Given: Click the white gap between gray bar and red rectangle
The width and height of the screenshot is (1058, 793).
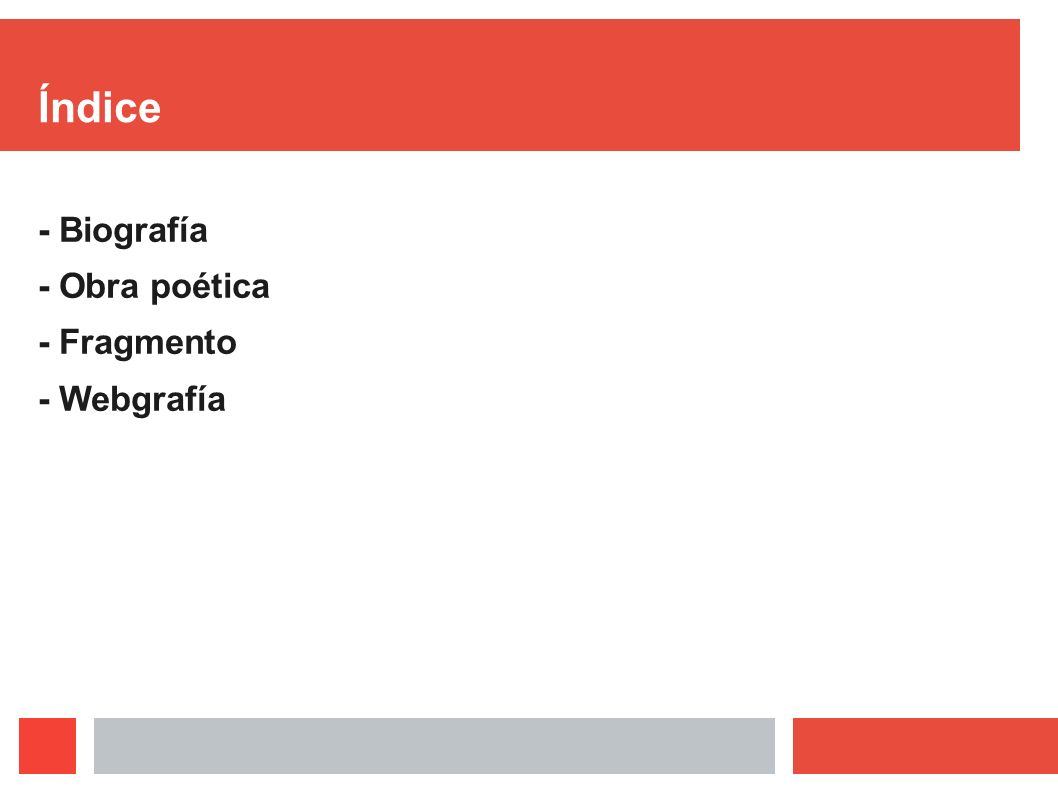Looking at the screenshot, I should click(783, 746).
